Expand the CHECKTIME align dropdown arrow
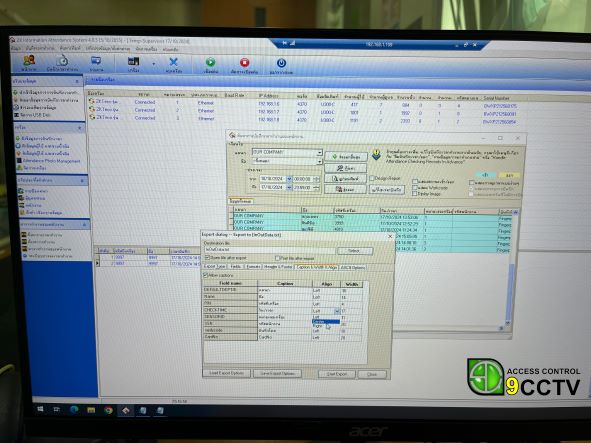The width and height of the screenshot is (591, 443). 337,311
